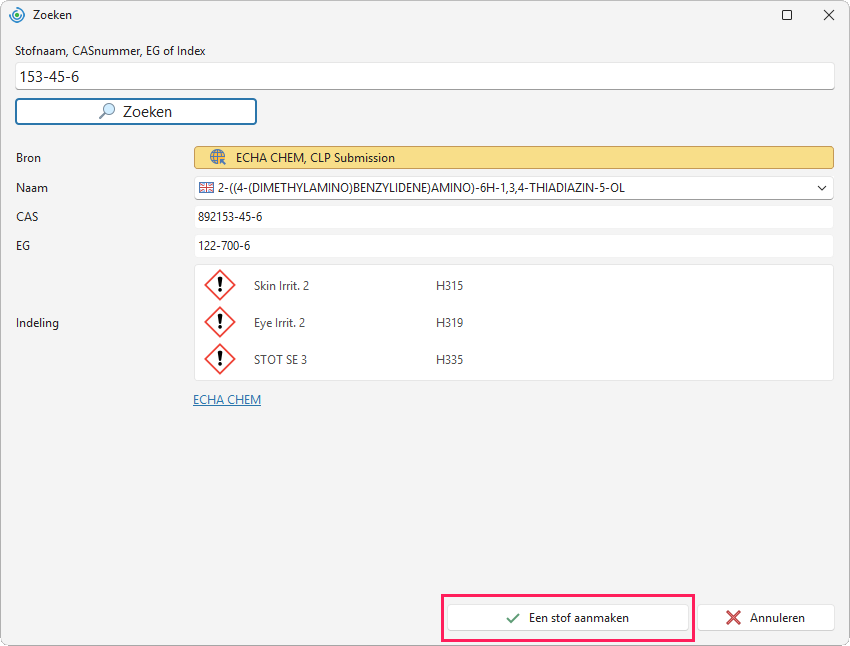
Task: Click the green checkmark on Een stof aanmaken
Action: 512,618
